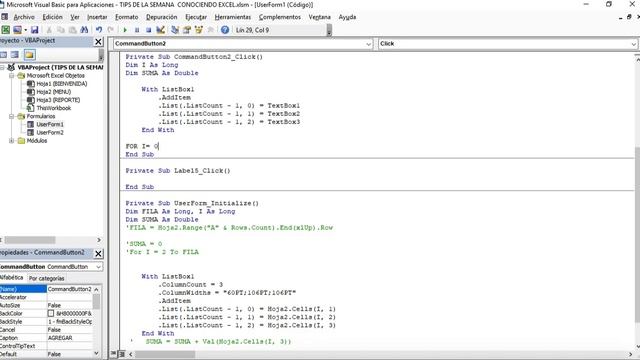The width and height of the screenshot is (640, 360).
Task: Open the Ver menu
Action: [75, 17]
